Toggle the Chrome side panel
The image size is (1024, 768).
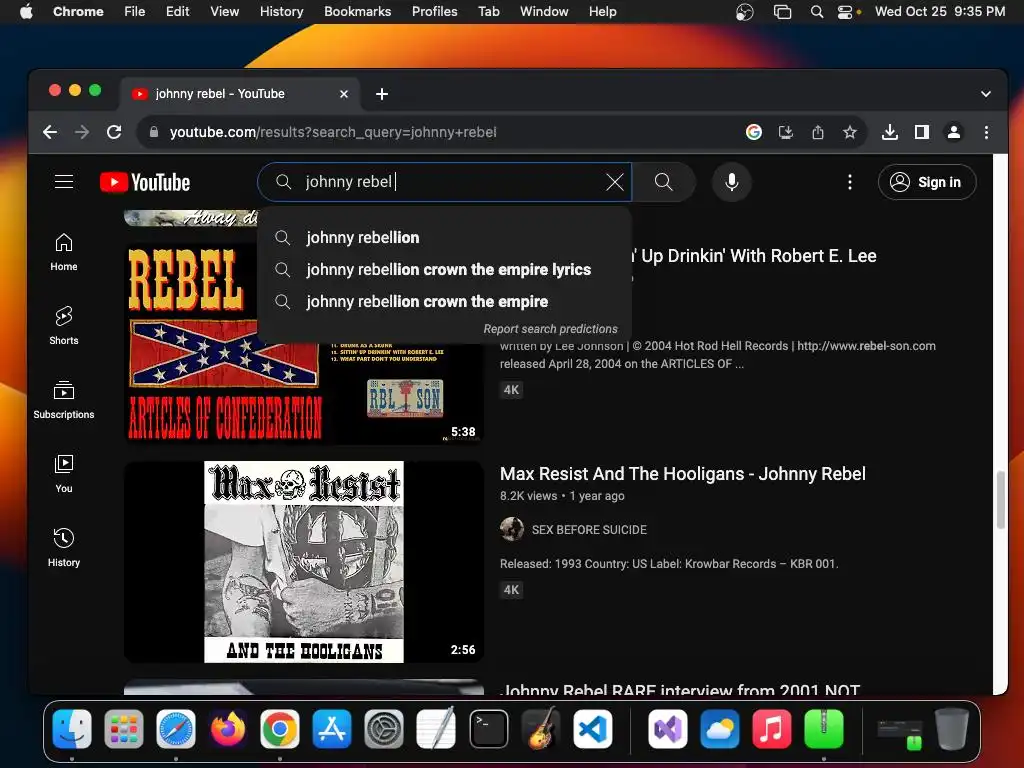pos(921,133)
